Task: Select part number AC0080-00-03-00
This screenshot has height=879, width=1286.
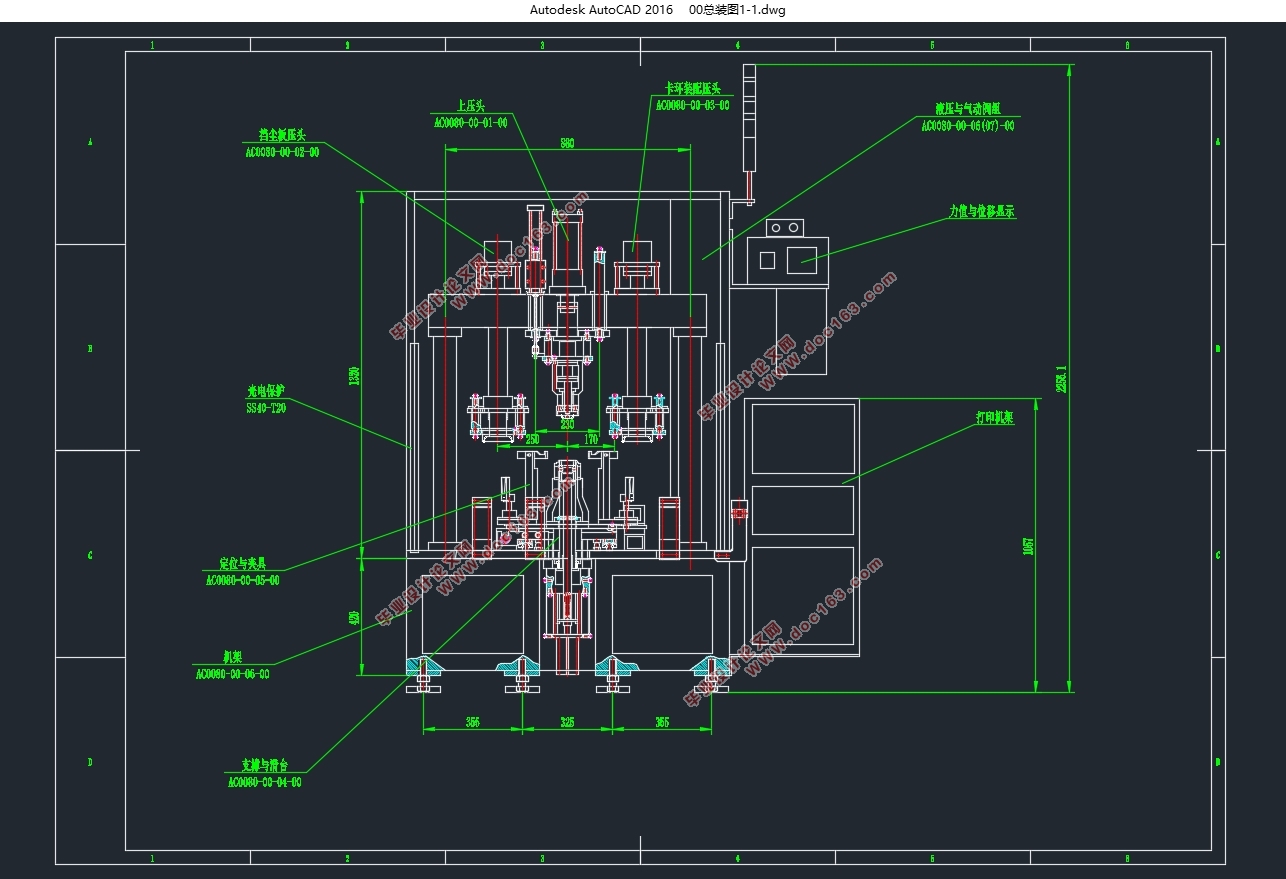Action: tap(693, 104)
